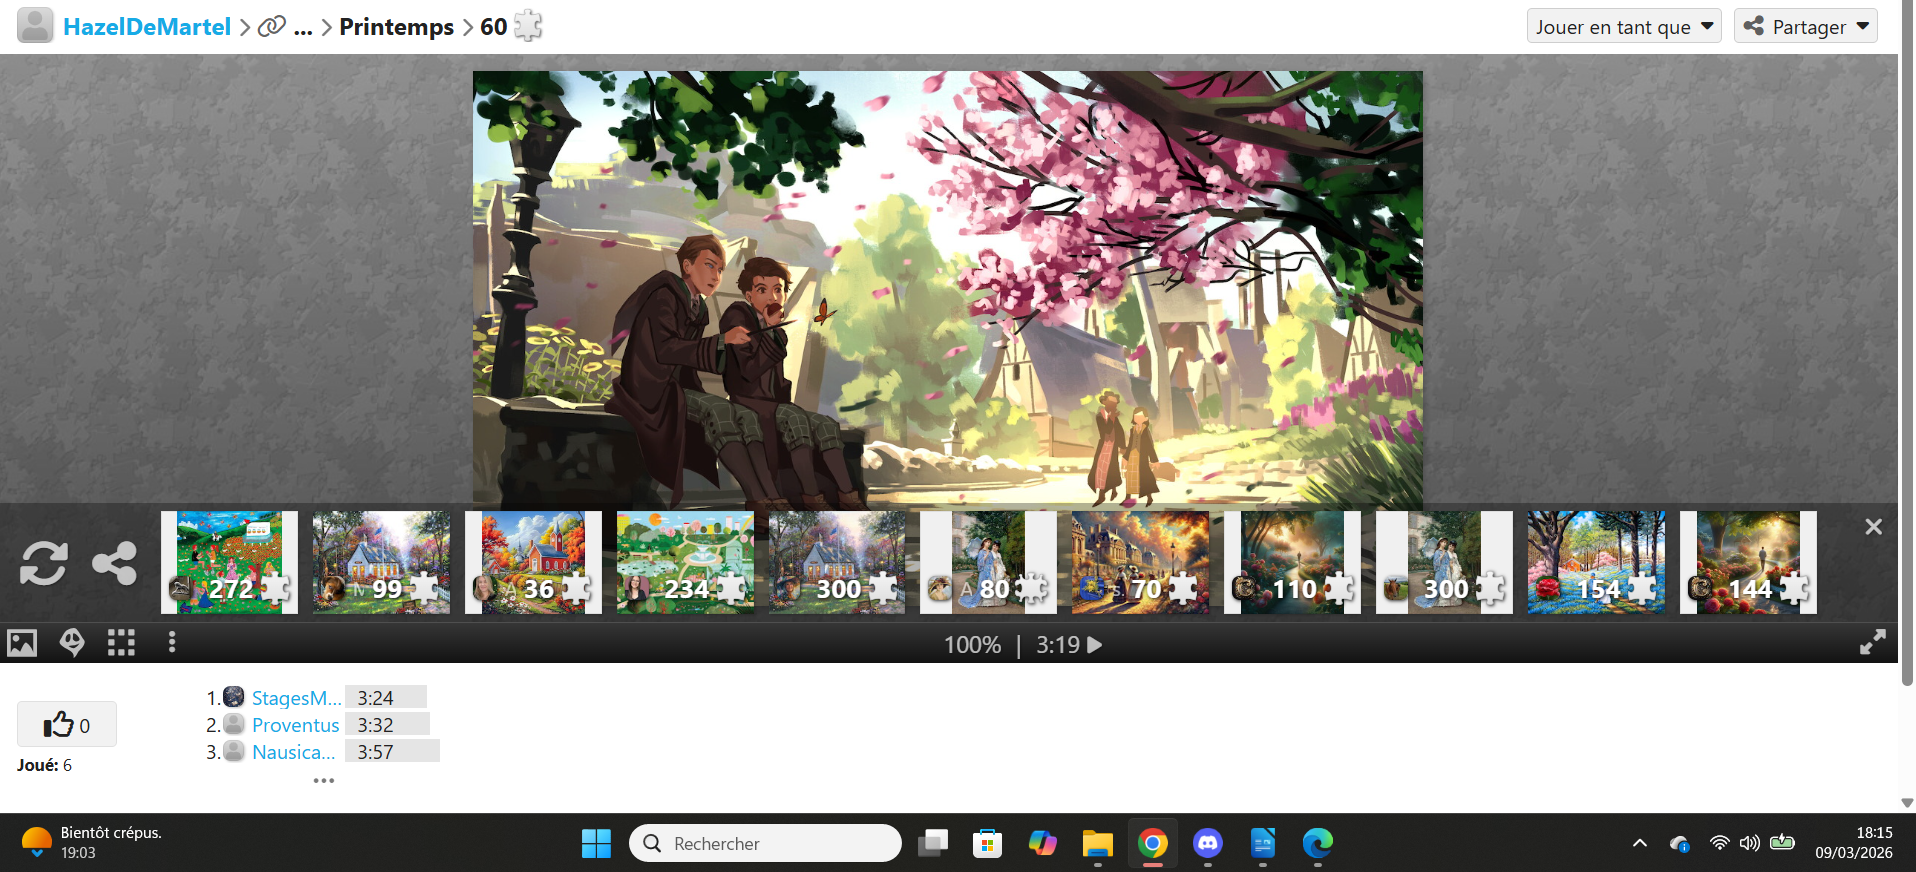
Task: Click the 100% completion indicator
Action: [x=972, y=645]
